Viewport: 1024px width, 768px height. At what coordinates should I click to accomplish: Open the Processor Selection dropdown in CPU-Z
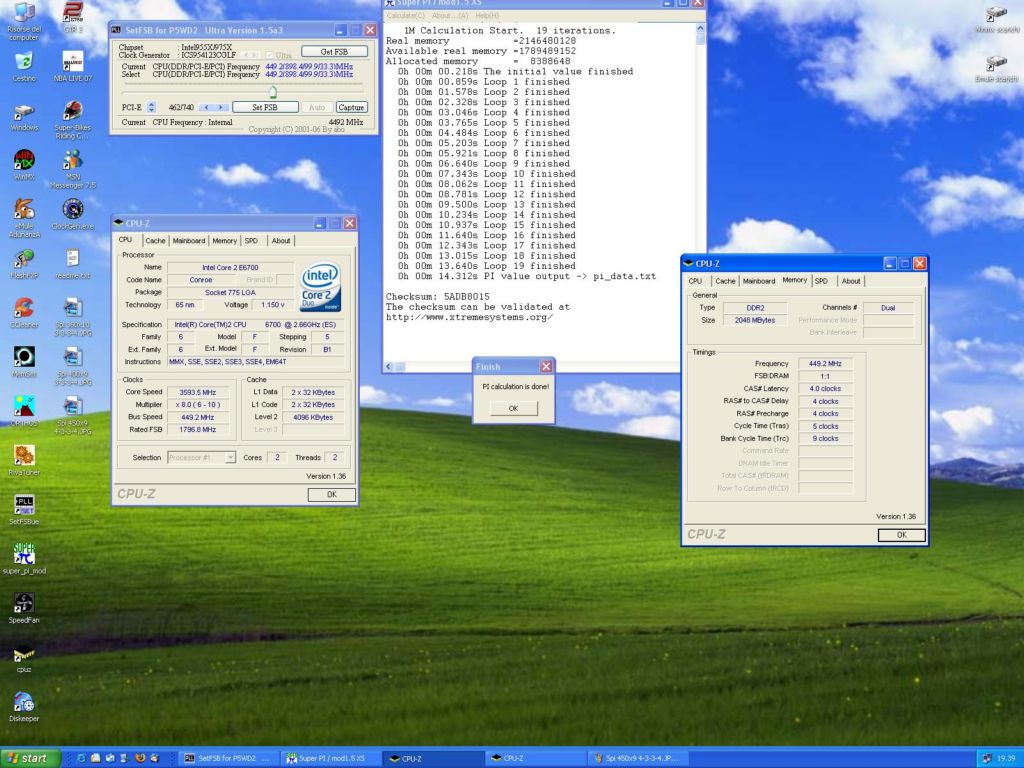click(201, 458)
